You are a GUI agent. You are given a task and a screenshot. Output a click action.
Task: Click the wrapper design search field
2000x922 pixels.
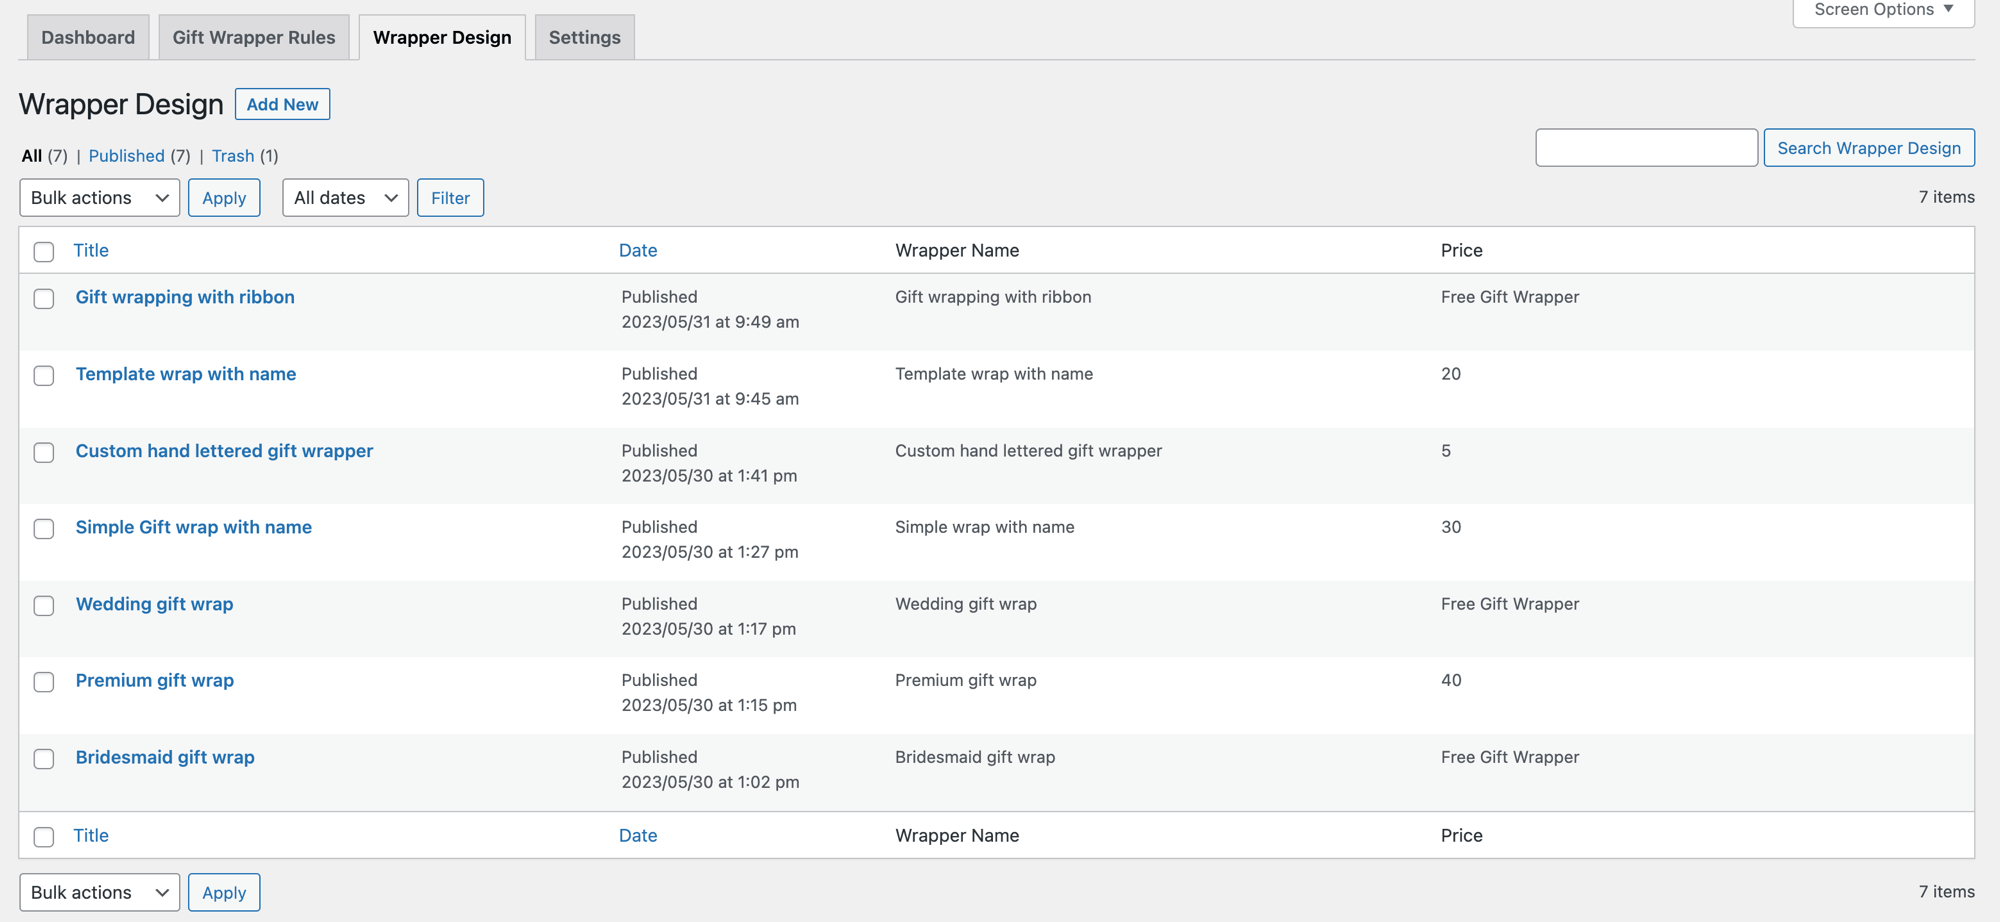point(1646,148)
